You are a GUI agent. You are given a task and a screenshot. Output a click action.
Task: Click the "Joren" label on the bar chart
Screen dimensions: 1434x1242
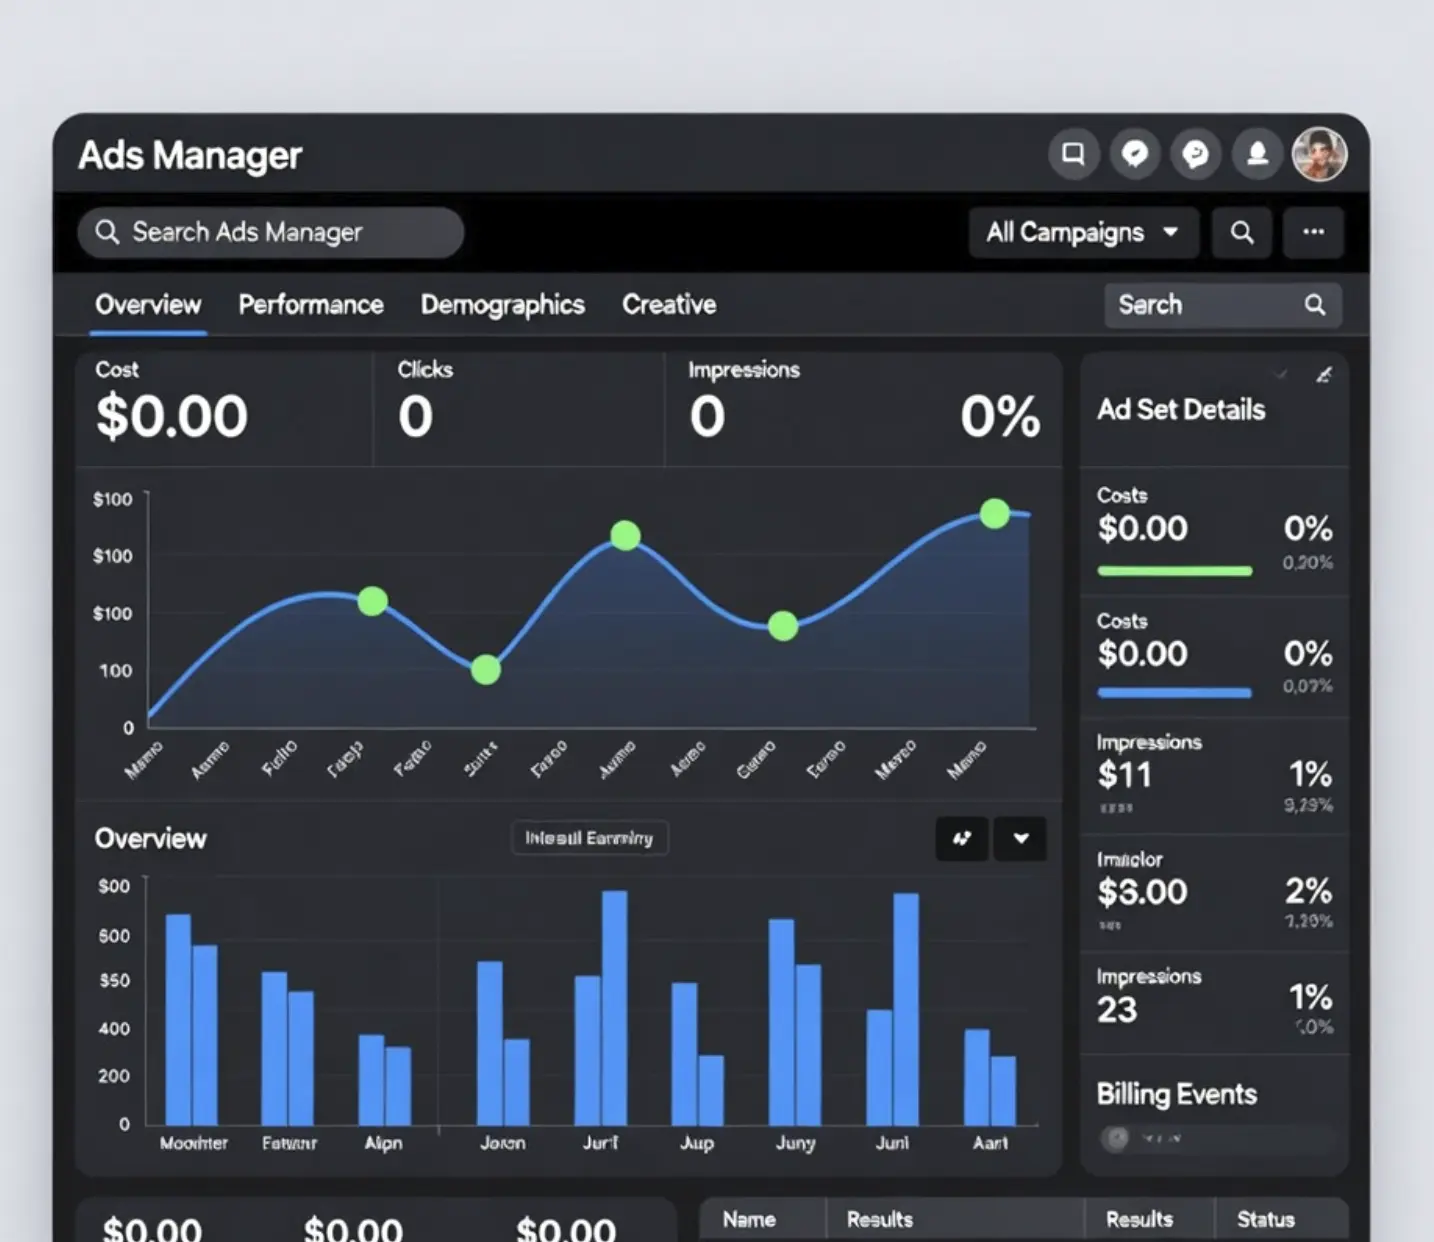[502, 1142]
